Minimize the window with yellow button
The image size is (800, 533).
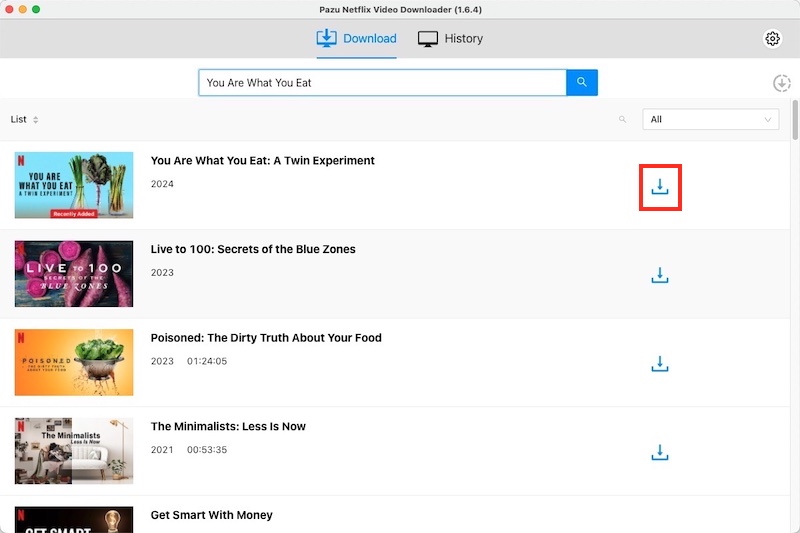tap(22, 9)
